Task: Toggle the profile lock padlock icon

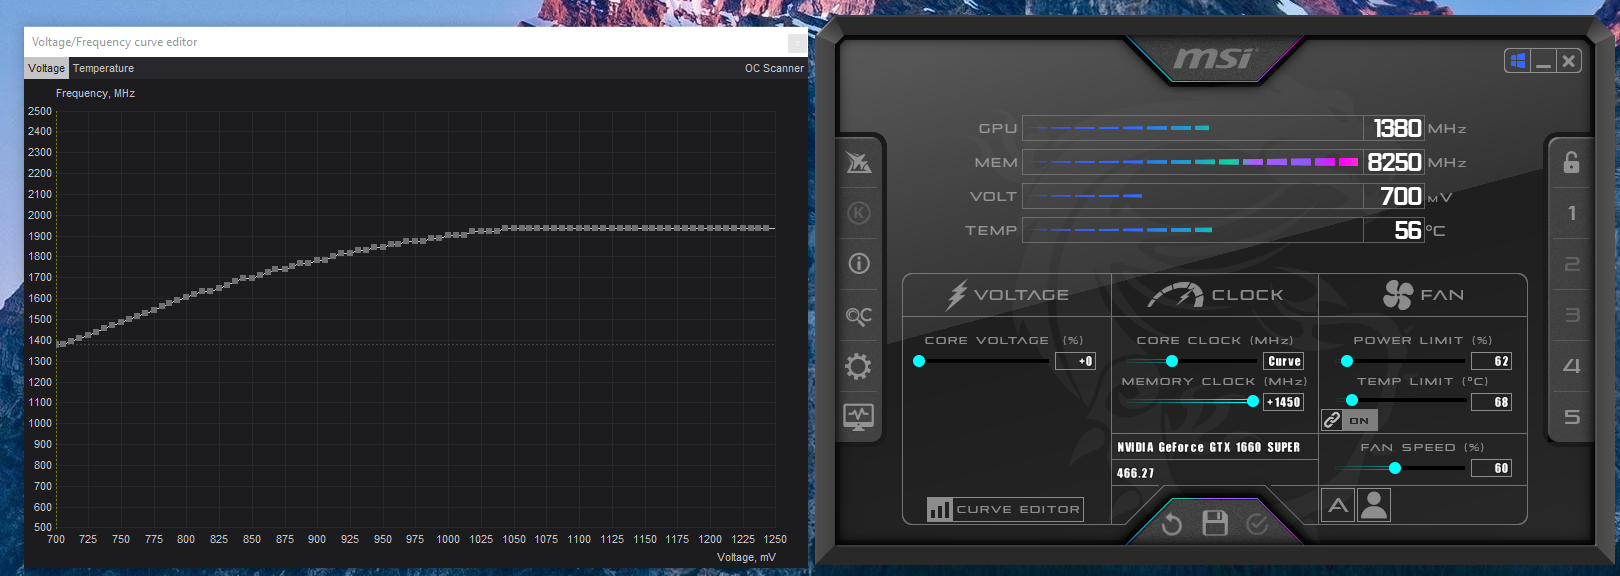Action: pyautogui.click(x=1571, y=162)
